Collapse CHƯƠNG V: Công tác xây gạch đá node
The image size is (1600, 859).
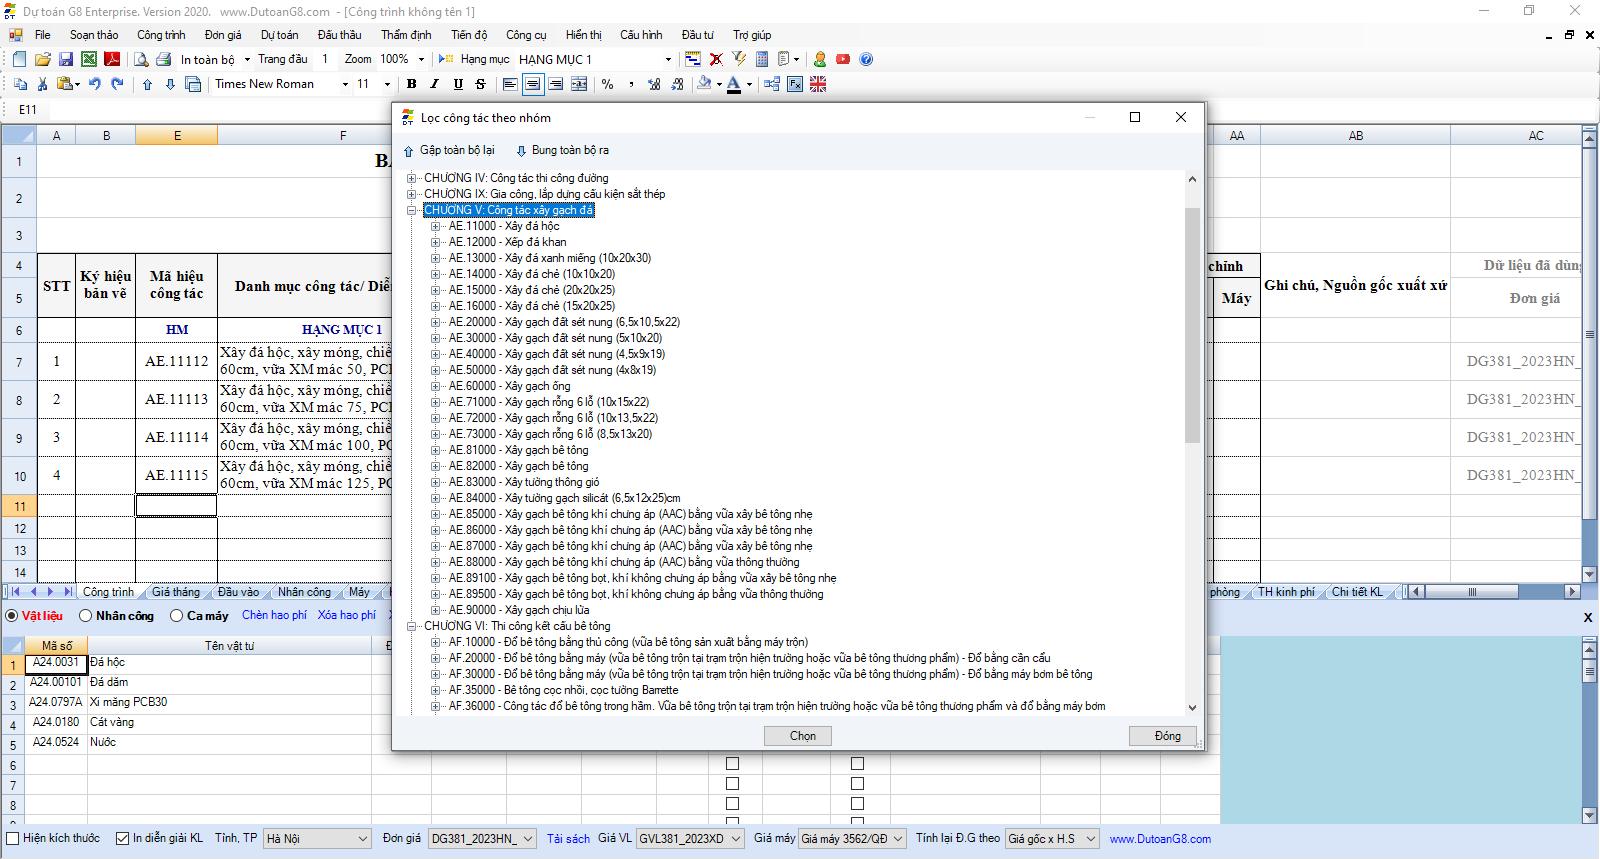pyautogui.click(x=411, y=210)
